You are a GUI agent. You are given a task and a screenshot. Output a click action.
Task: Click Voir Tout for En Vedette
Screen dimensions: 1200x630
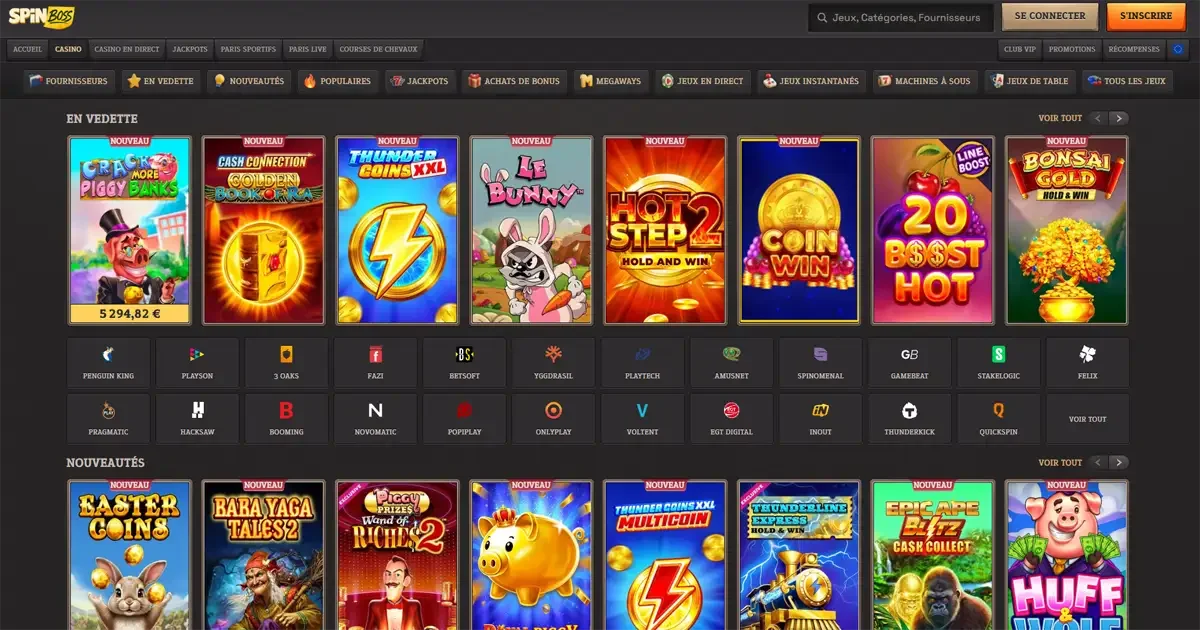click(1060, 118)
